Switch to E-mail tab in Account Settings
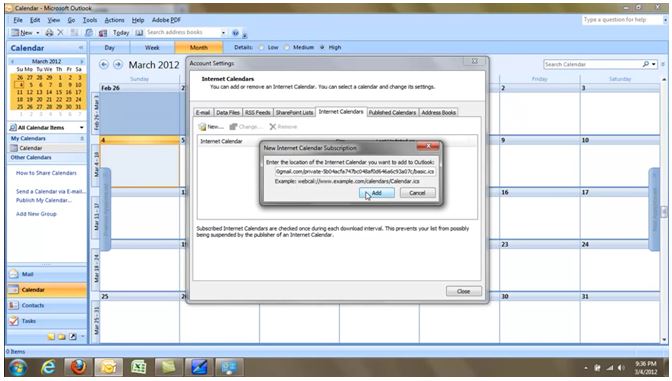The width and height of the screenshot is (672, 381). pyautogui.click(x=203, y=112)
